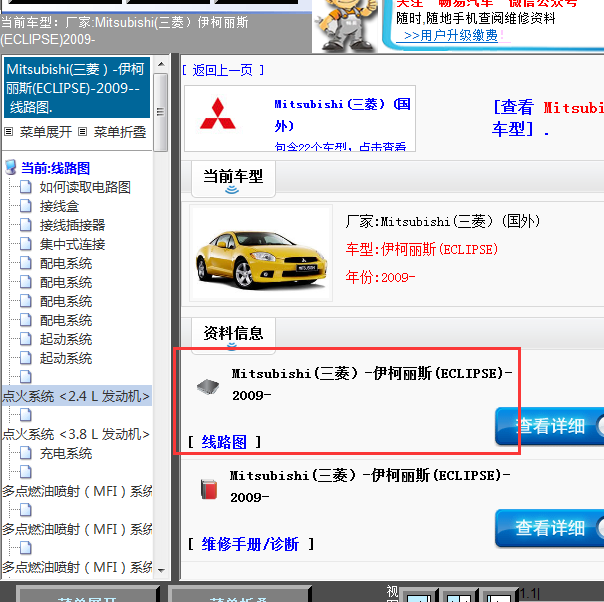
Task: Click the small icon before 菜单折叠
Action: coord(82,132)
